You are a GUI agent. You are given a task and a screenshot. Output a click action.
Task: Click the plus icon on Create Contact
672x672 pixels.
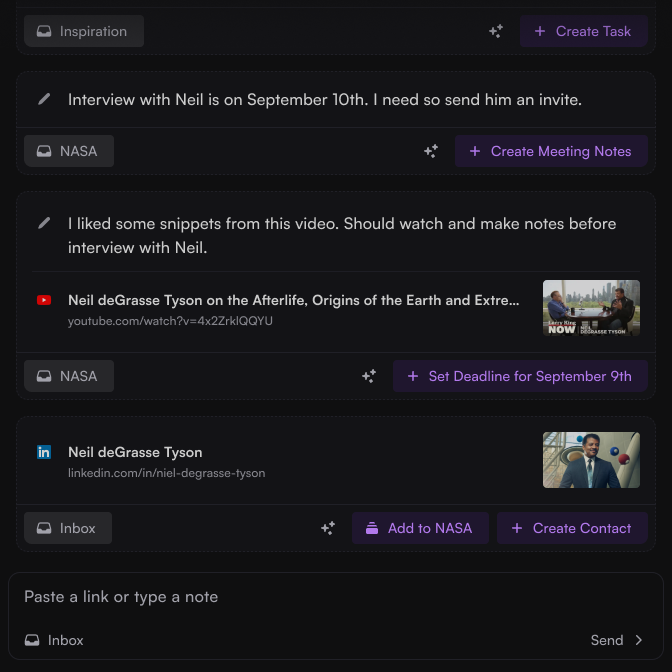(517, 528)
